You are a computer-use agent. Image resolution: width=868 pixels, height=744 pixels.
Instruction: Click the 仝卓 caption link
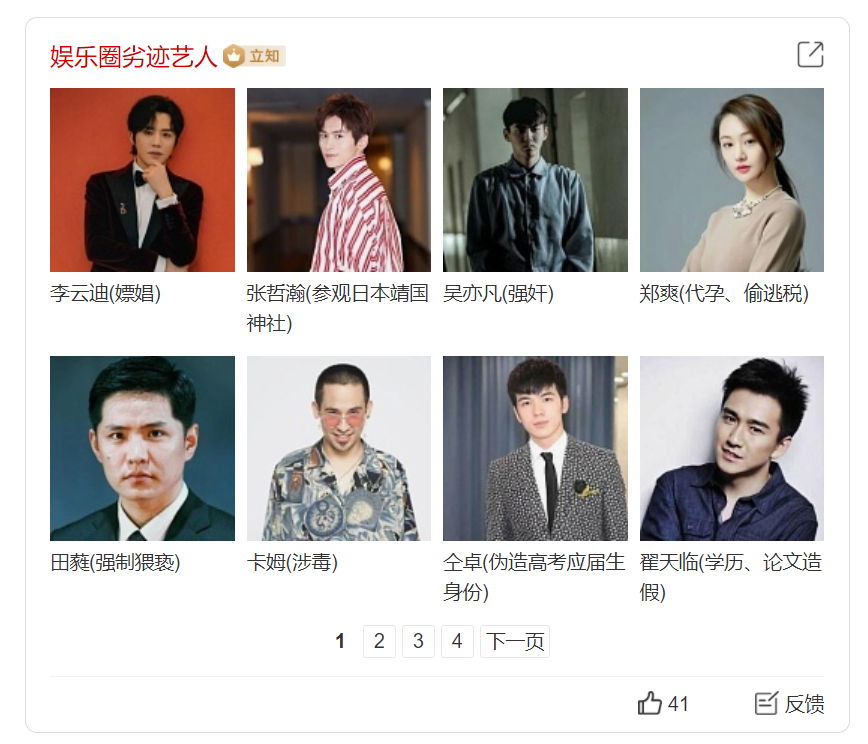click(534, 577)
